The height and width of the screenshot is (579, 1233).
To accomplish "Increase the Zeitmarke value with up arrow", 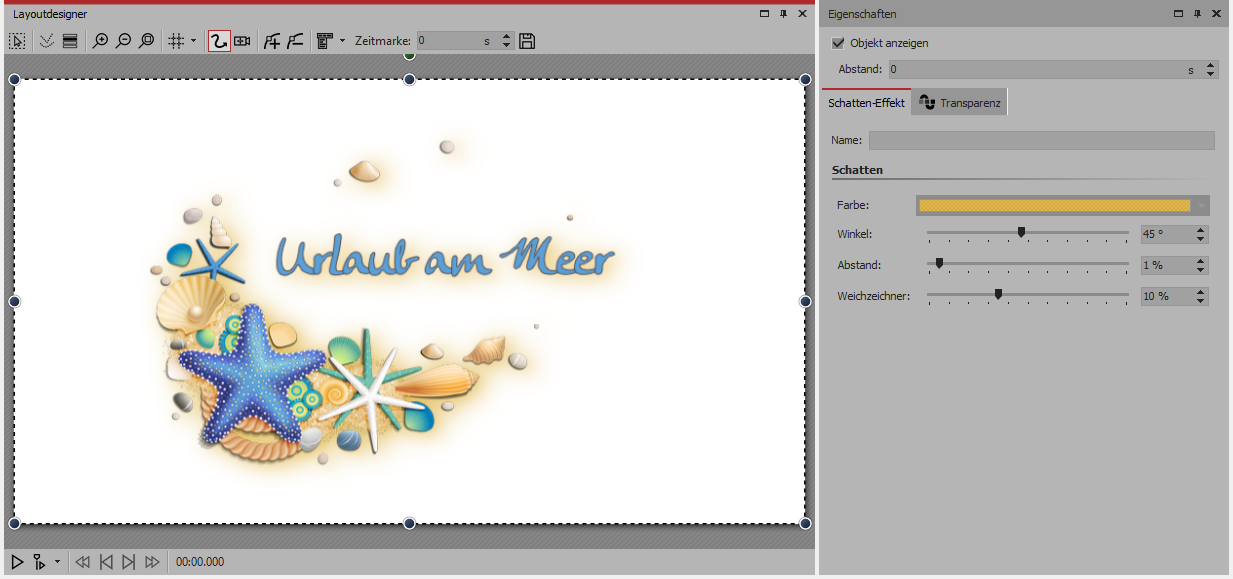I will point(506,36).
